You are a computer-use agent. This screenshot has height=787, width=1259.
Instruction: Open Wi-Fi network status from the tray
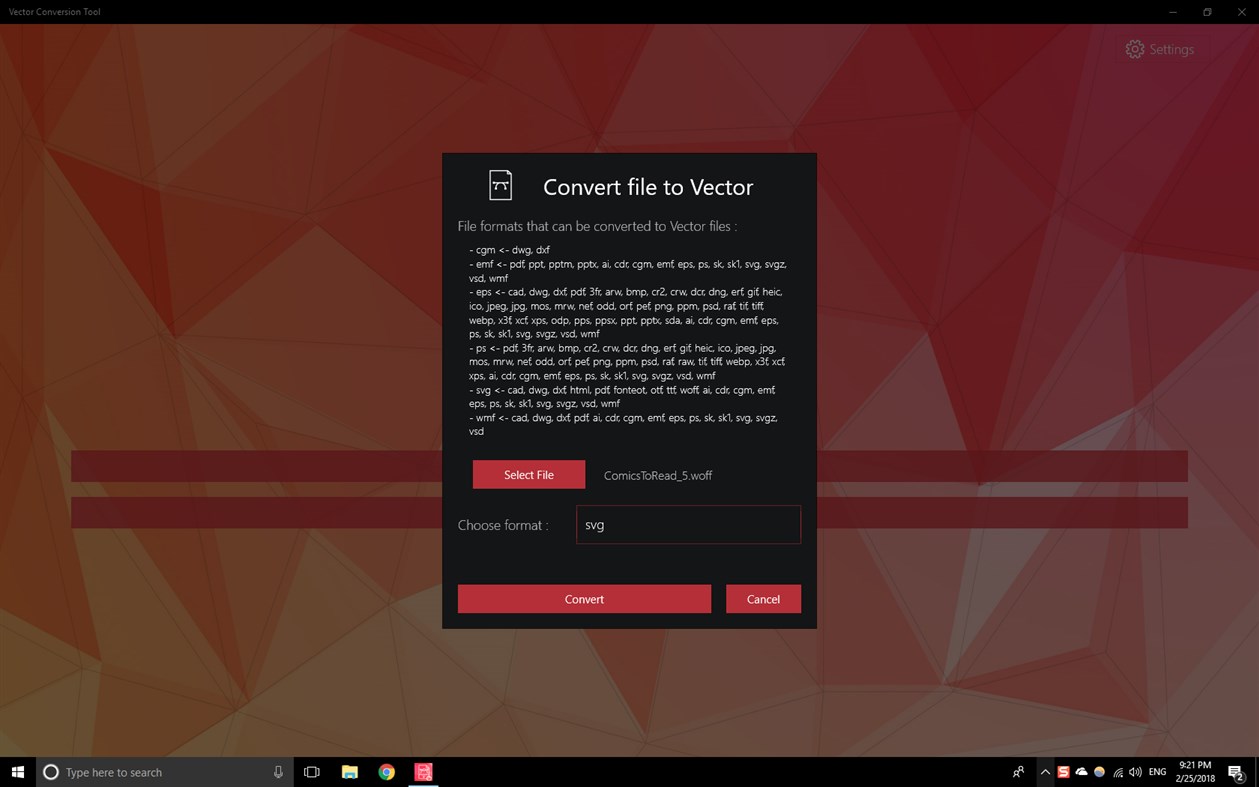coord(1117,771)
